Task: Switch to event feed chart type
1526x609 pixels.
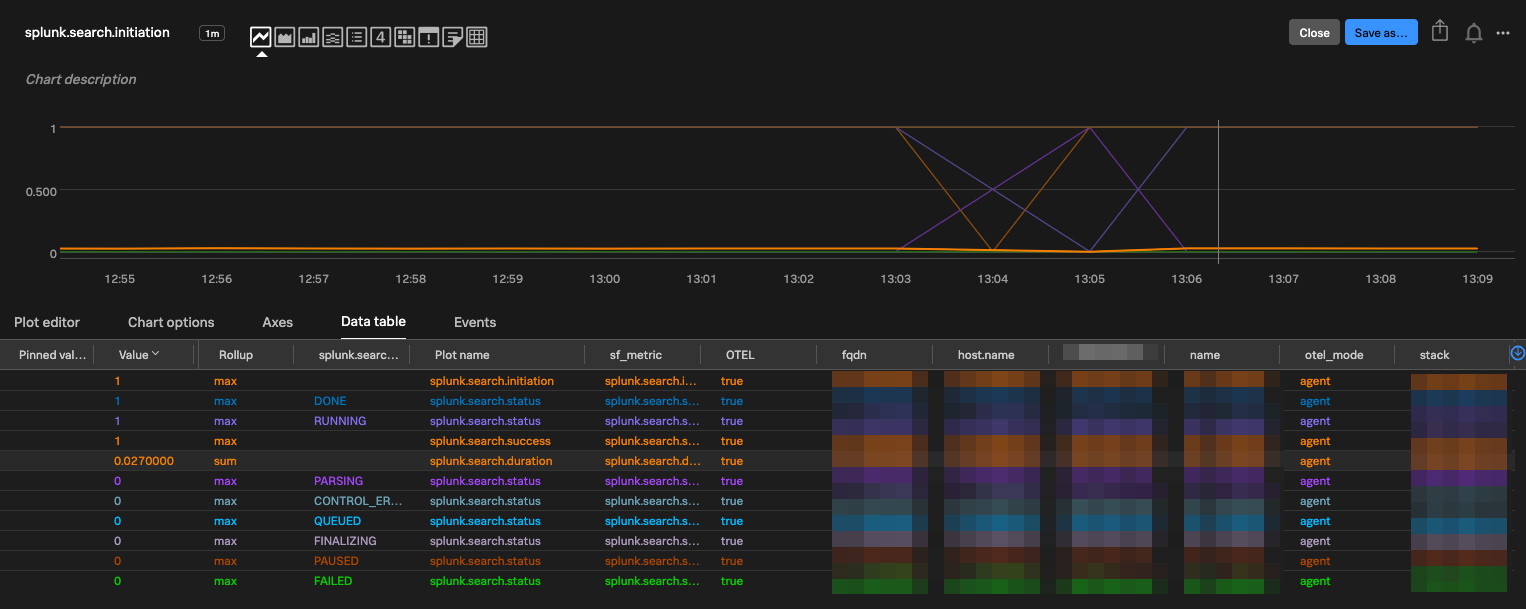Action: [x=429, y=37]
